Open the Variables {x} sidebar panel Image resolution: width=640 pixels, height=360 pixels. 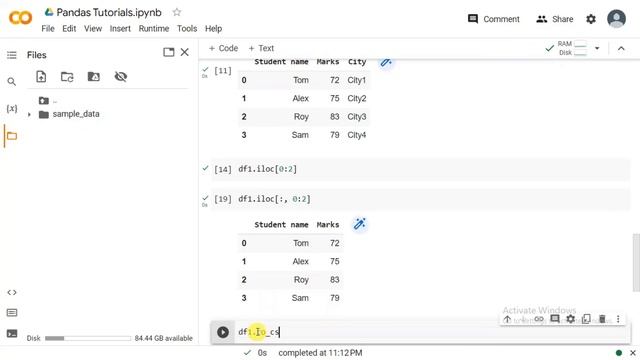12,109
